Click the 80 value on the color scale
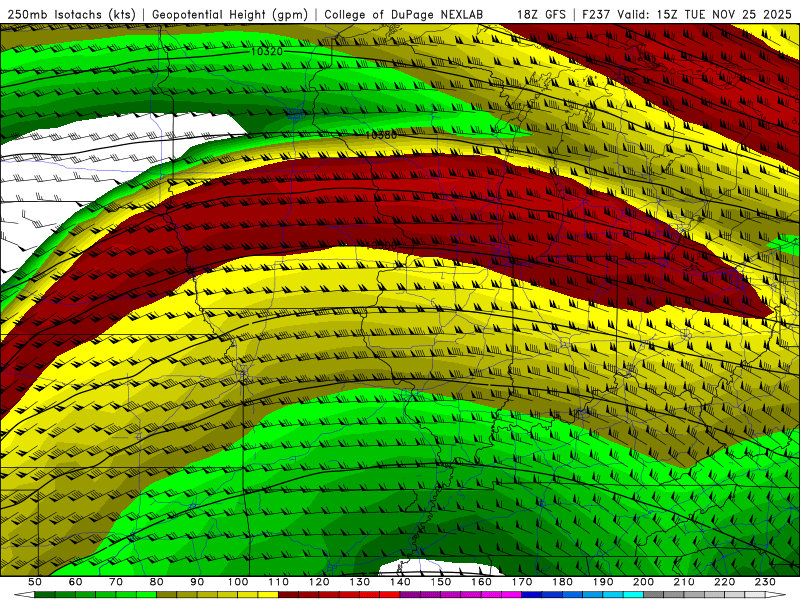The height and width of the screenshot is (600, 800). tap(156, 582)
